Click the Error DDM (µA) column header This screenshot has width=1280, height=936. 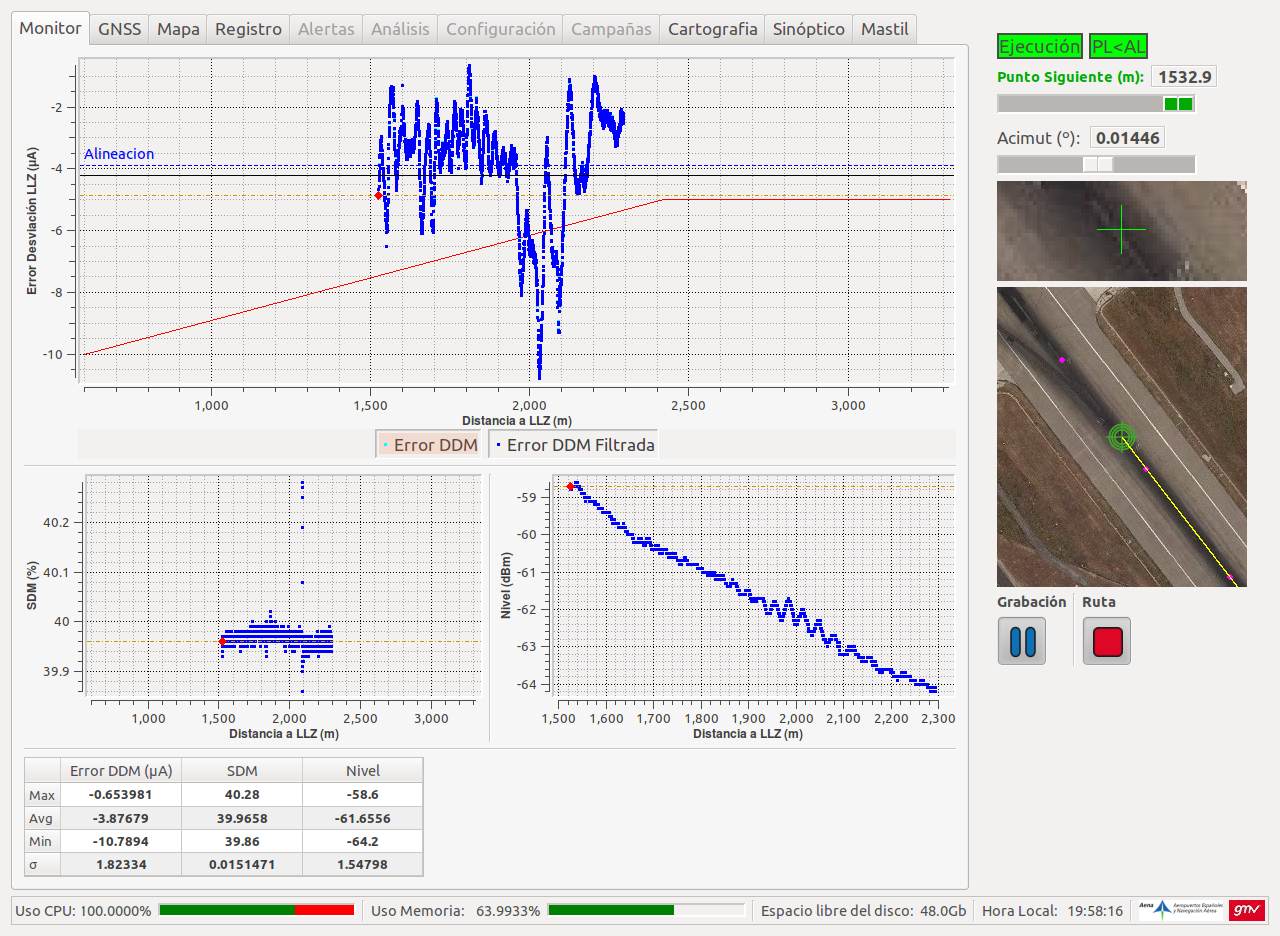click(x=121, y=770)
